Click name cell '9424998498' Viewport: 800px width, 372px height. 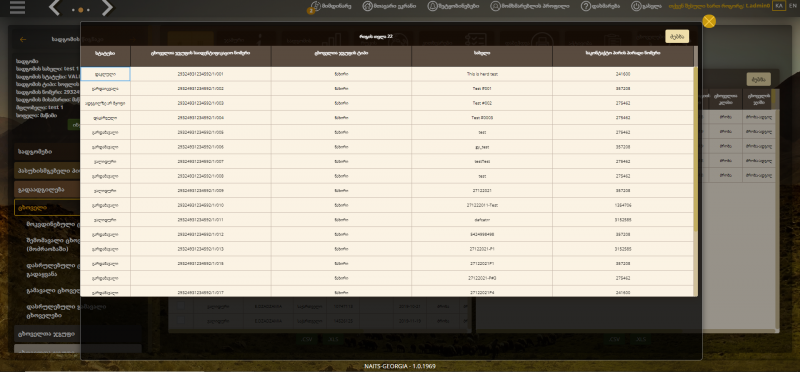pyautogui.click(x=482, y=234)
